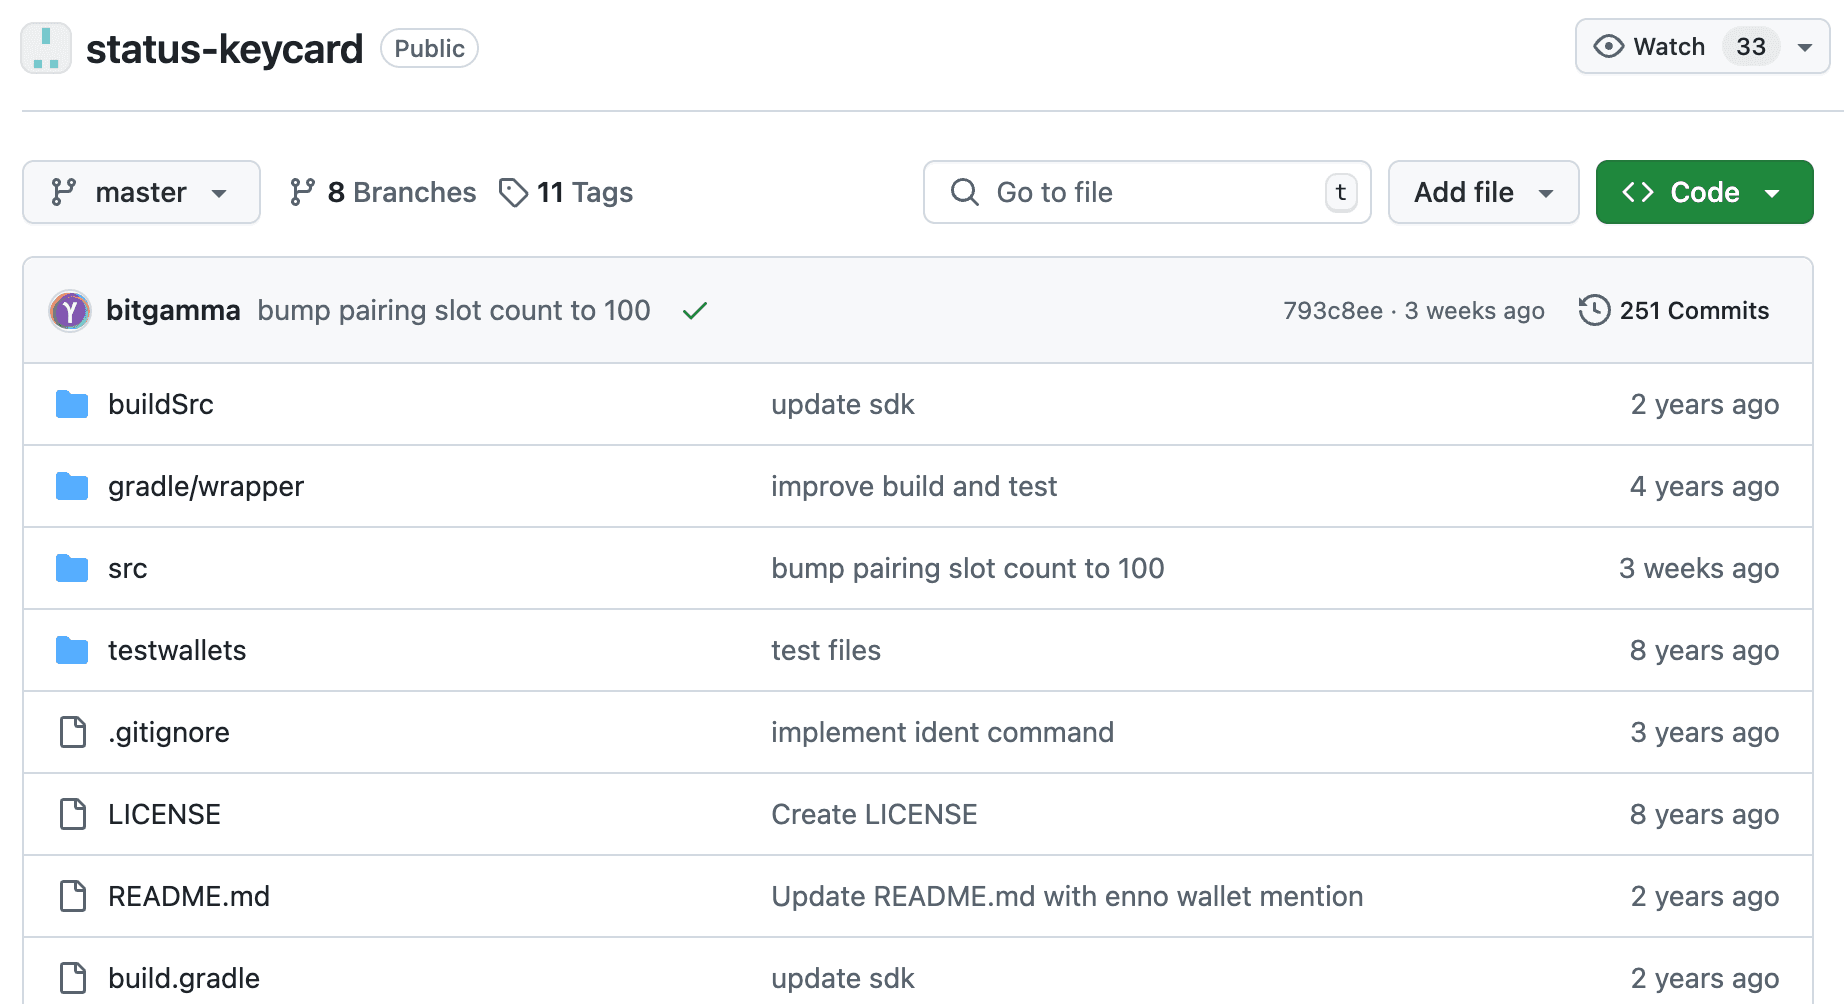This screenshot has height=1004, width=1844.
Task: Click the buildSrc folder icon
Action: click(x=72, y=404)
